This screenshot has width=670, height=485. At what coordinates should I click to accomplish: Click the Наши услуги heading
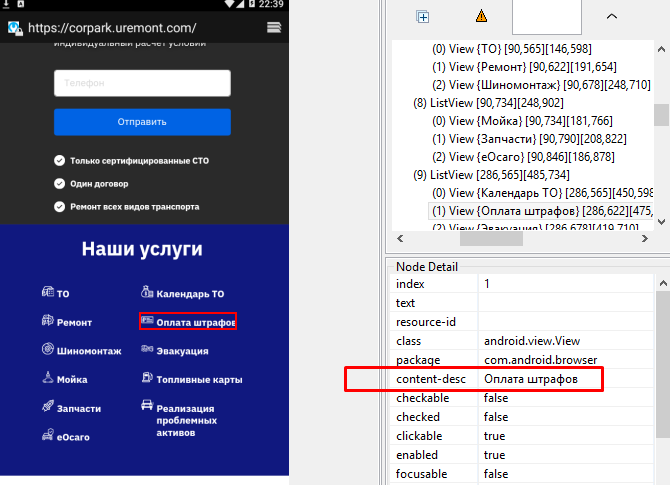pos(142,249)
